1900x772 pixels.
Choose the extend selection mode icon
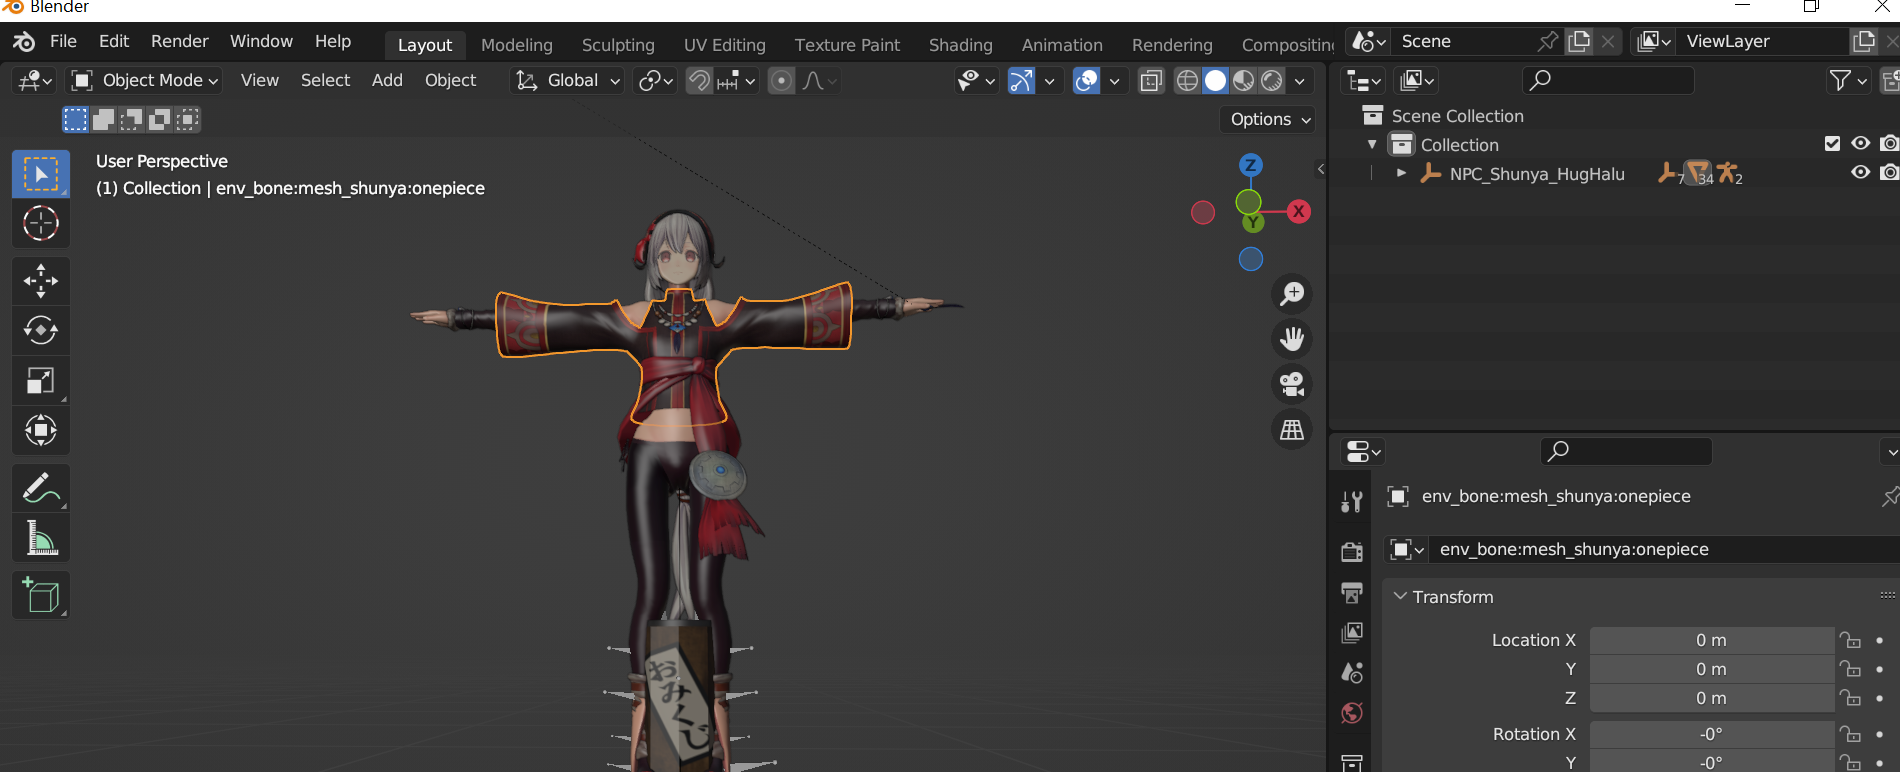(x=103, y=120)
